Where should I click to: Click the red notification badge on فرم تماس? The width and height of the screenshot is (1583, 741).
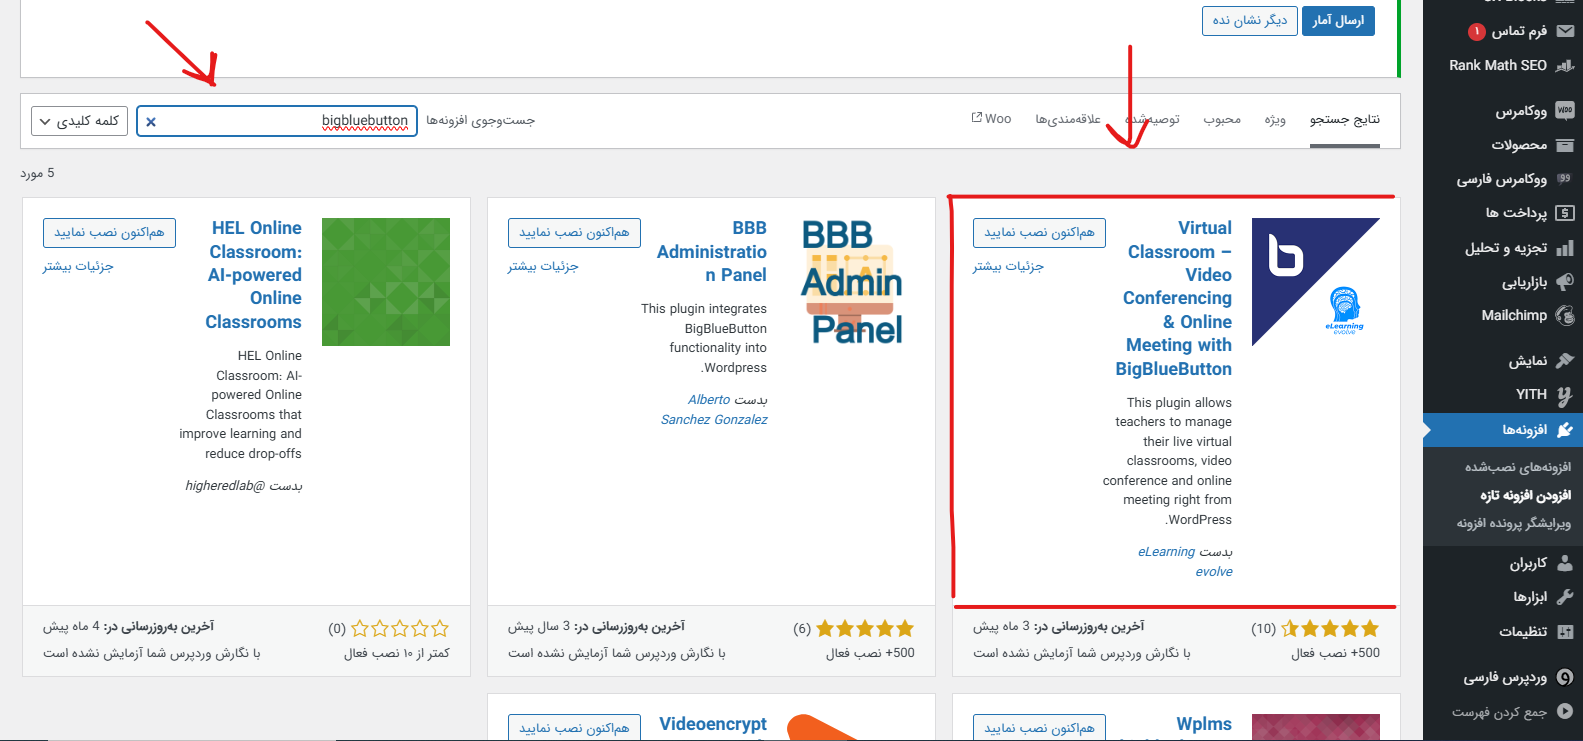pos(1476,32)
